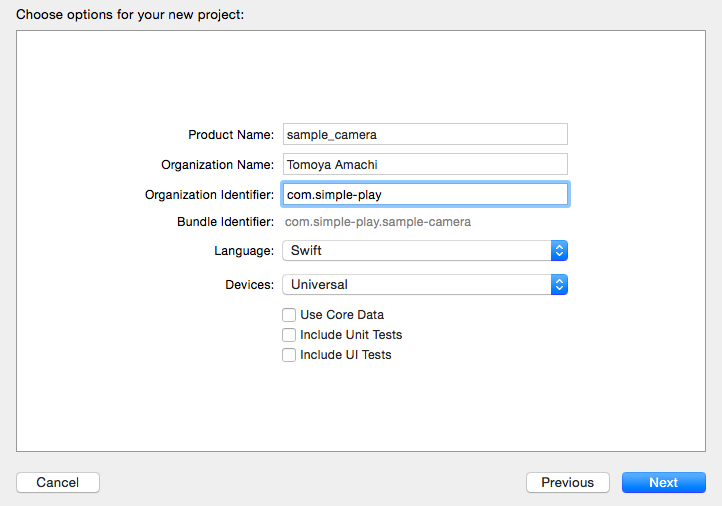Click the "Organization Name:" label

coord(217,165)
